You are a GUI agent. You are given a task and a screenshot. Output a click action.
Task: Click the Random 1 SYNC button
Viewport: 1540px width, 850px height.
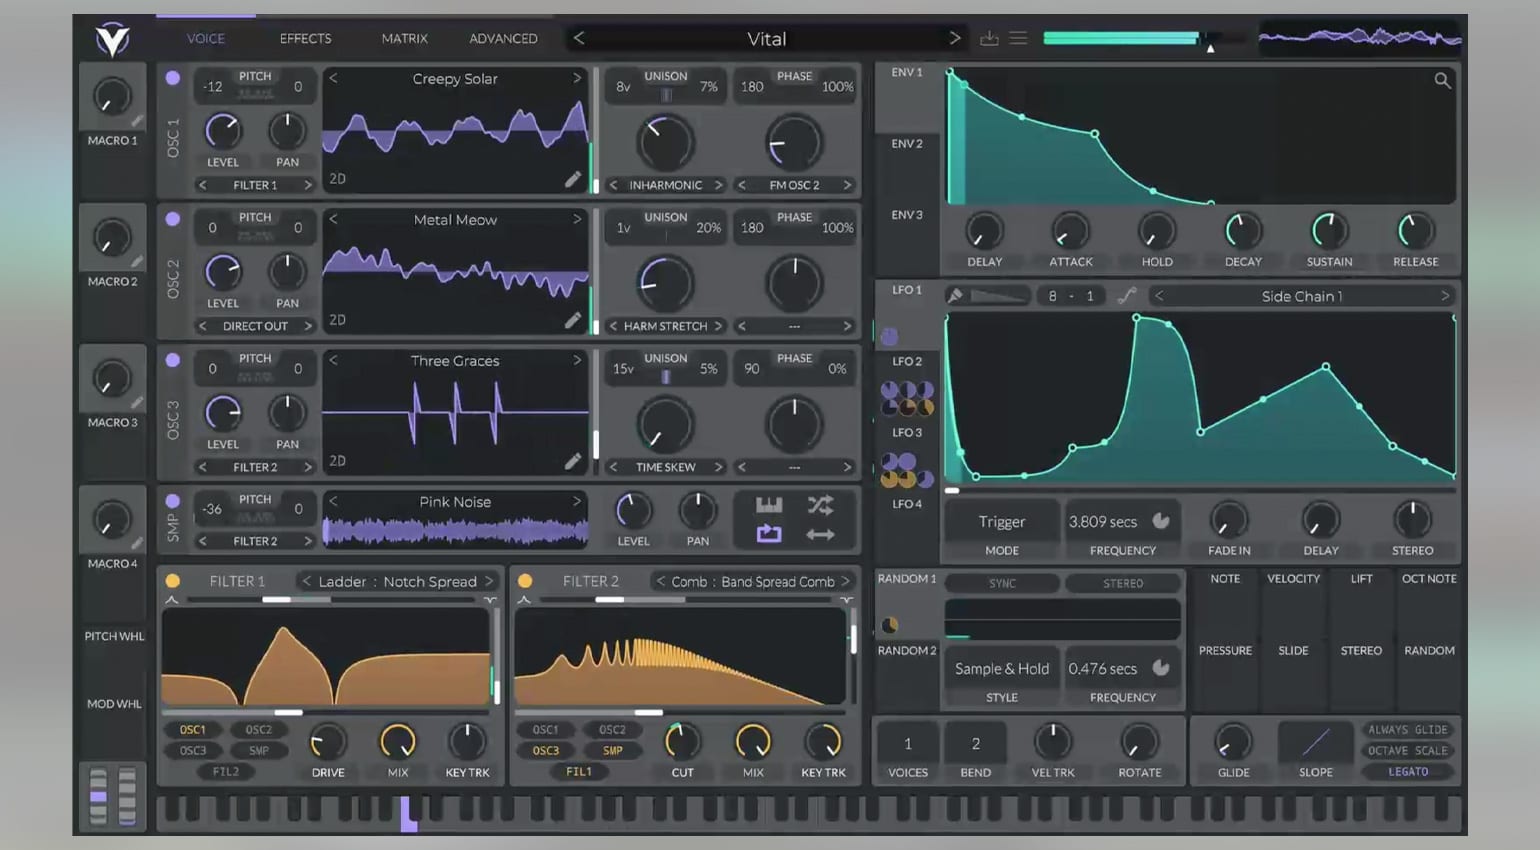1002,583
